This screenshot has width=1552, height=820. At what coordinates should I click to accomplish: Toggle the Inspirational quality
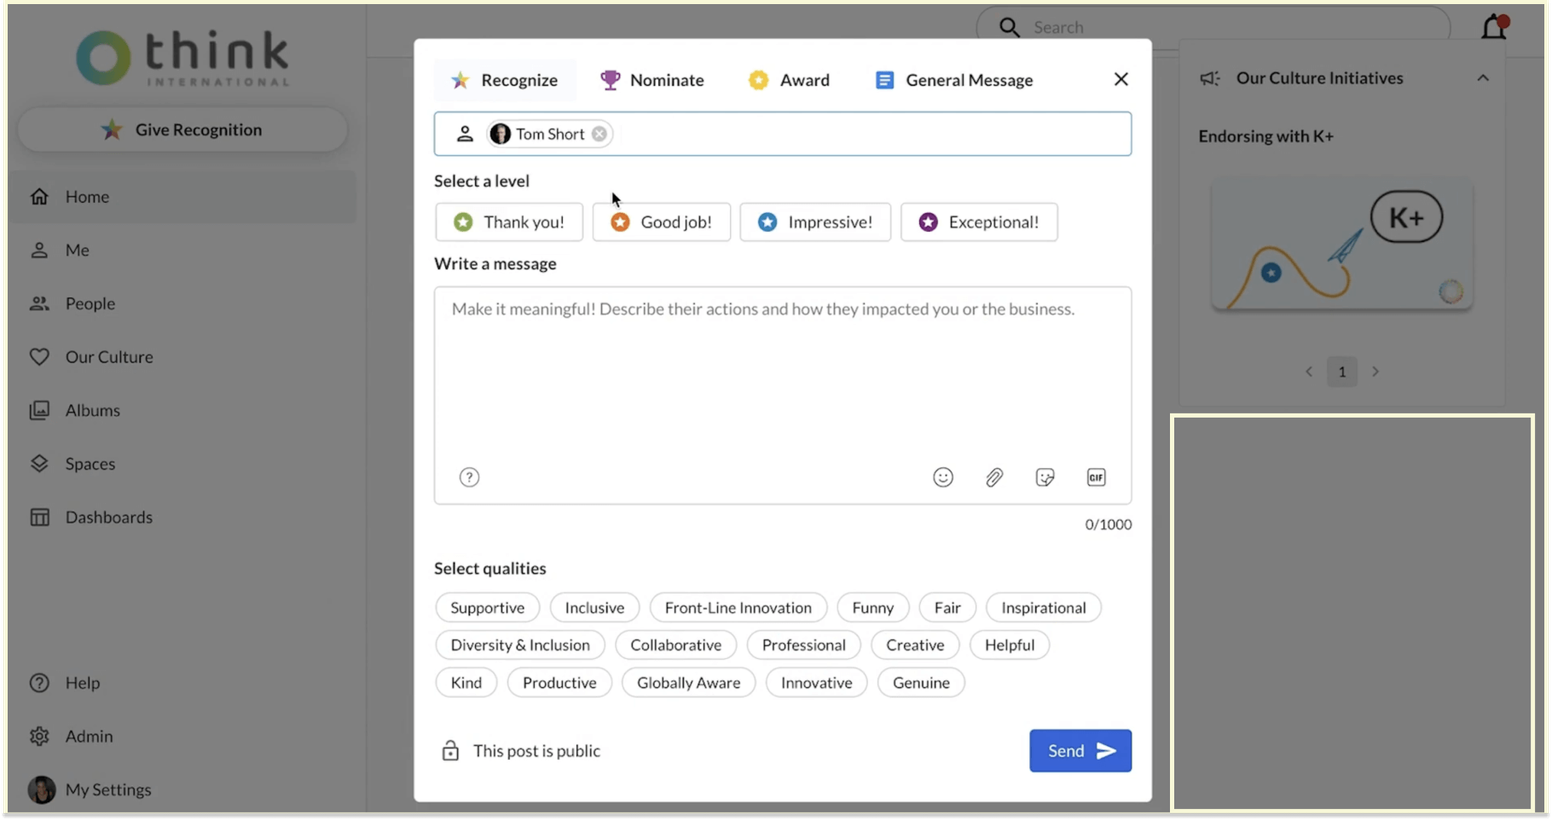1043,608
